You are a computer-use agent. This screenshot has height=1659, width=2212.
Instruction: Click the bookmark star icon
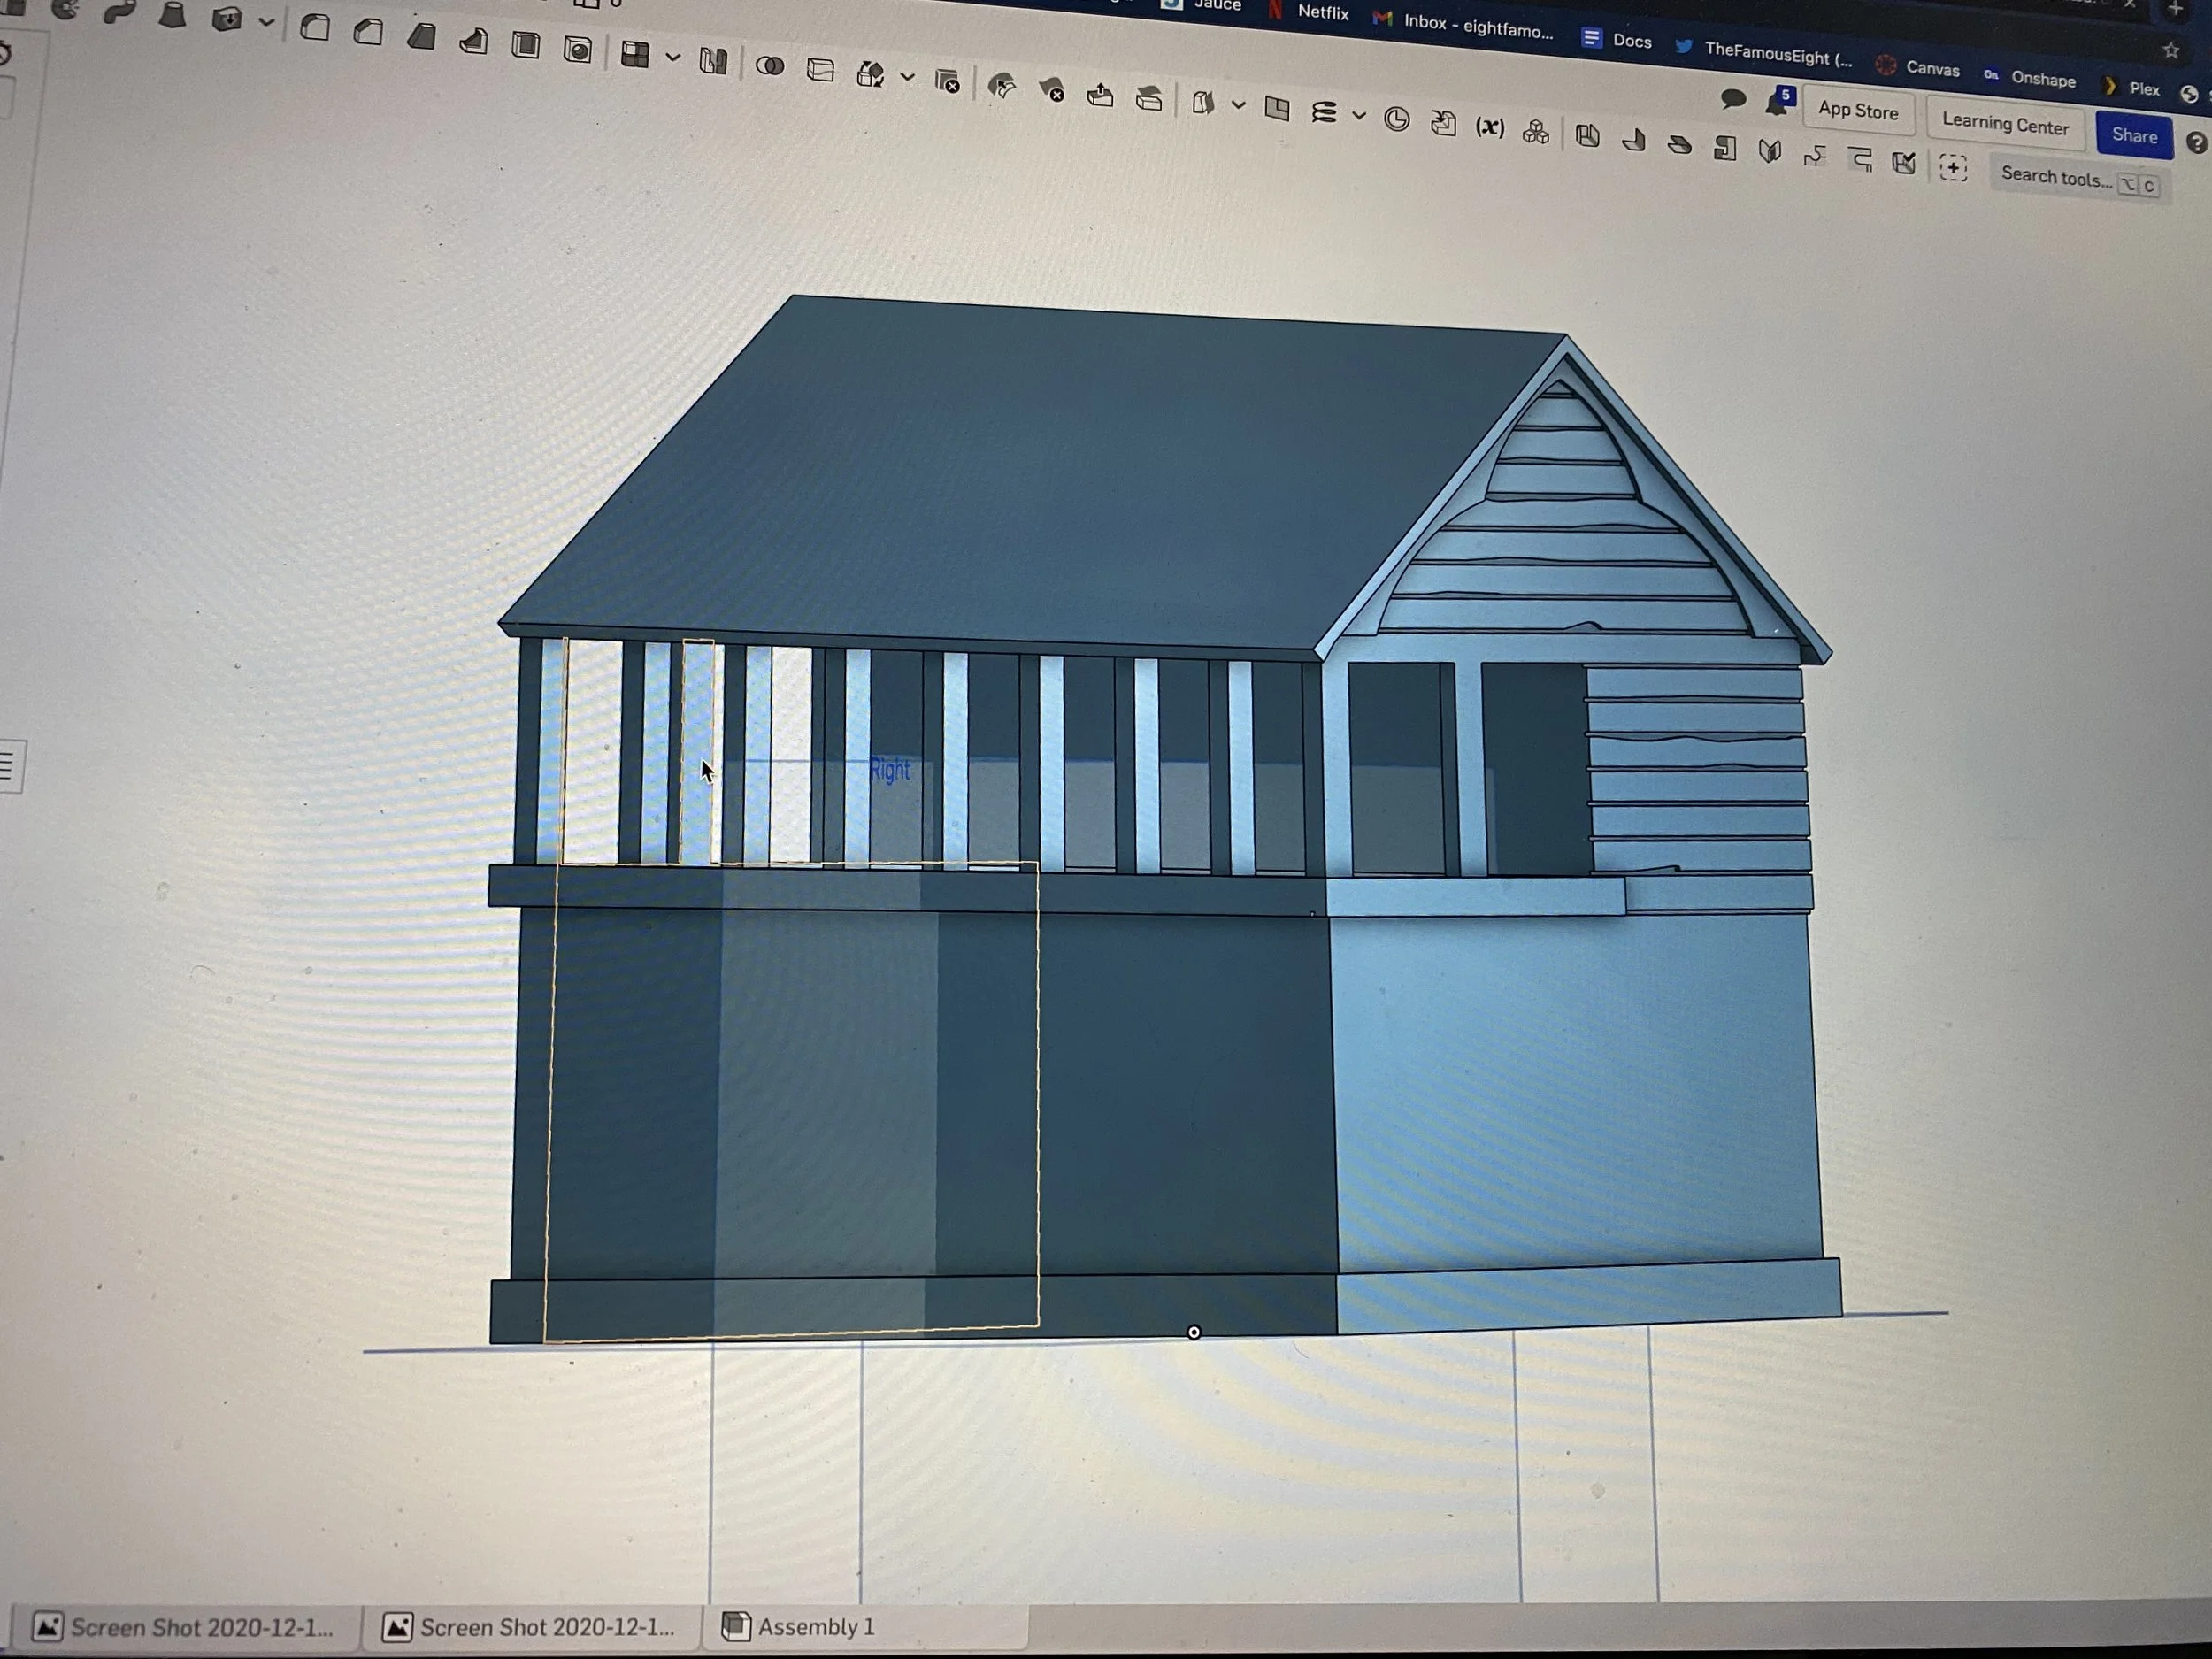tap(2171, 49)
